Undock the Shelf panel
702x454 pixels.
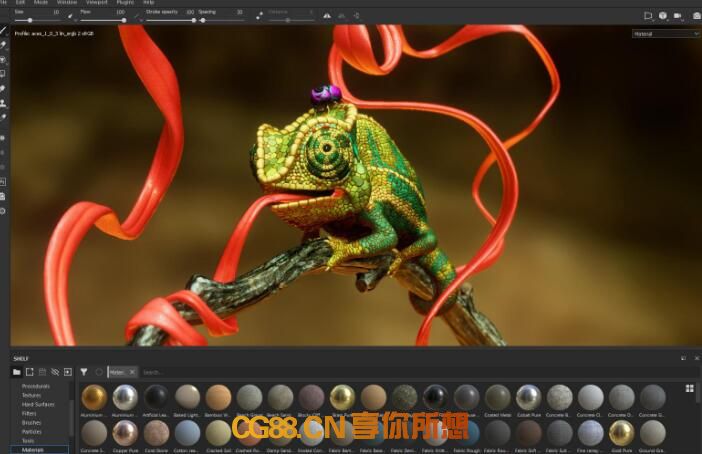click(x=683, y=358)
